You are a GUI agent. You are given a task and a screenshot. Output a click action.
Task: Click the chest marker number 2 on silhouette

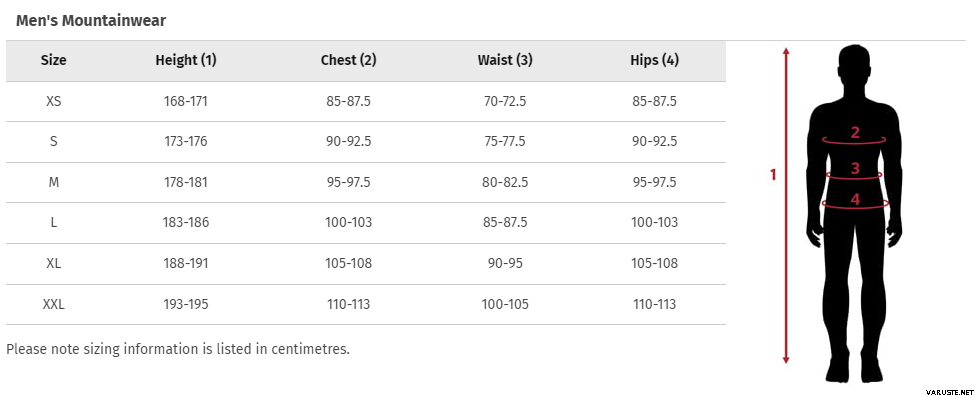(855, 132)
